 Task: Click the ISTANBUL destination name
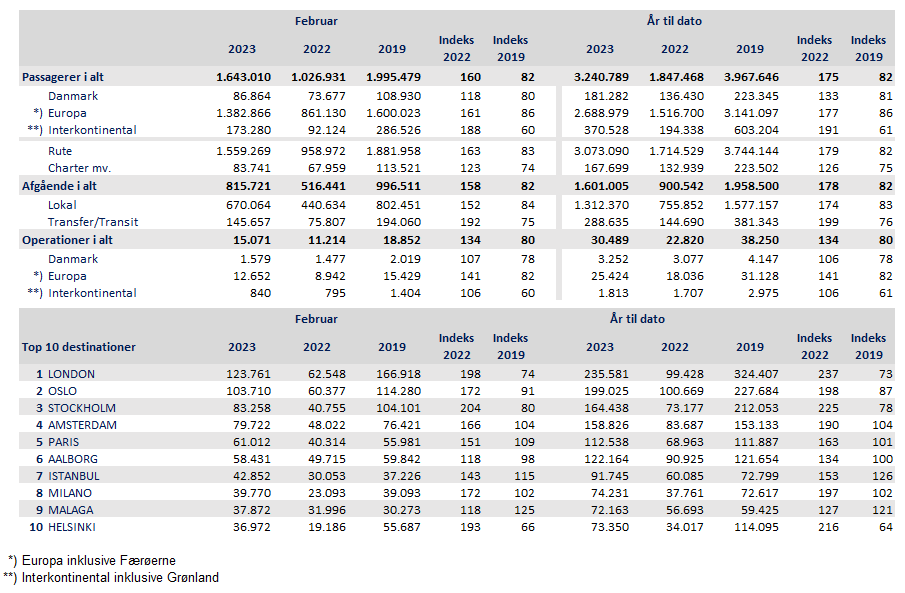(x=76, y=476)
